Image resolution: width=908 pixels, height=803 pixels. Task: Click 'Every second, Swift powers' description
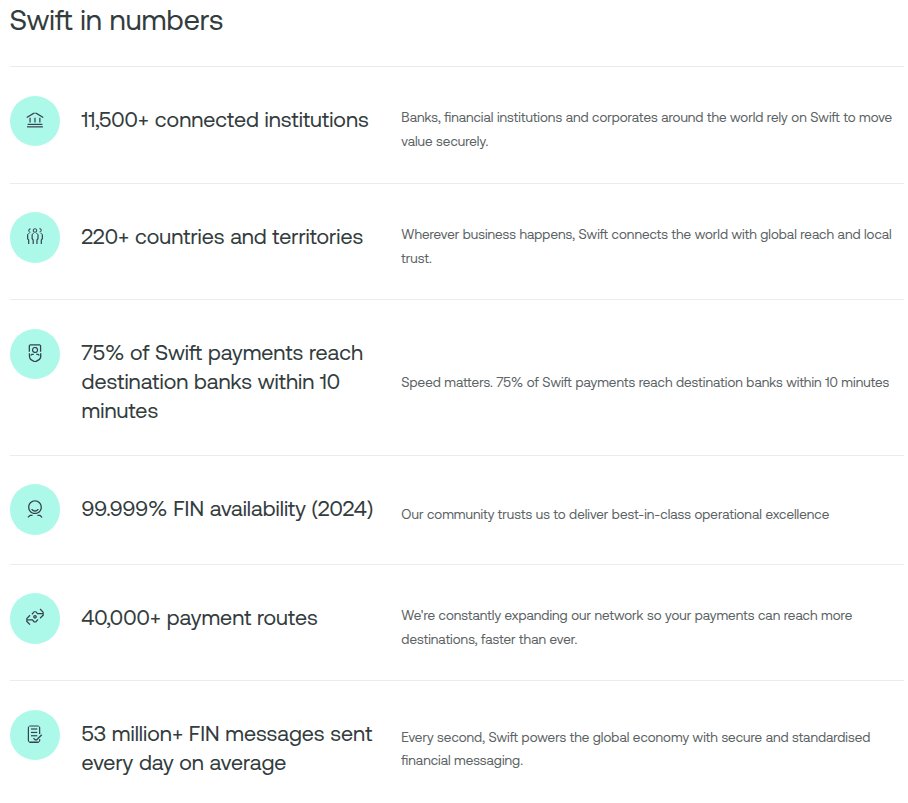tap(635, 738)
